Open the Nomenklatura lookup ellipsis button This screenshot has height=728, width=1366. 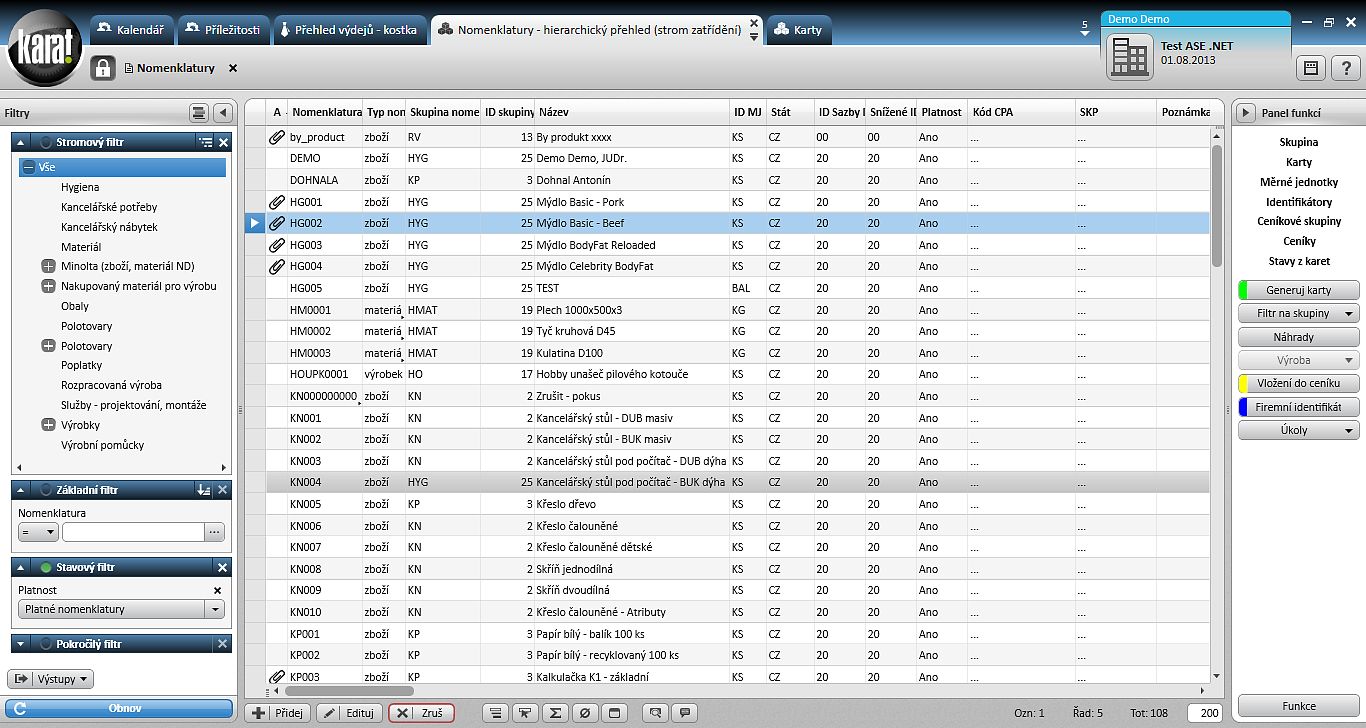[x=215, y=532]
